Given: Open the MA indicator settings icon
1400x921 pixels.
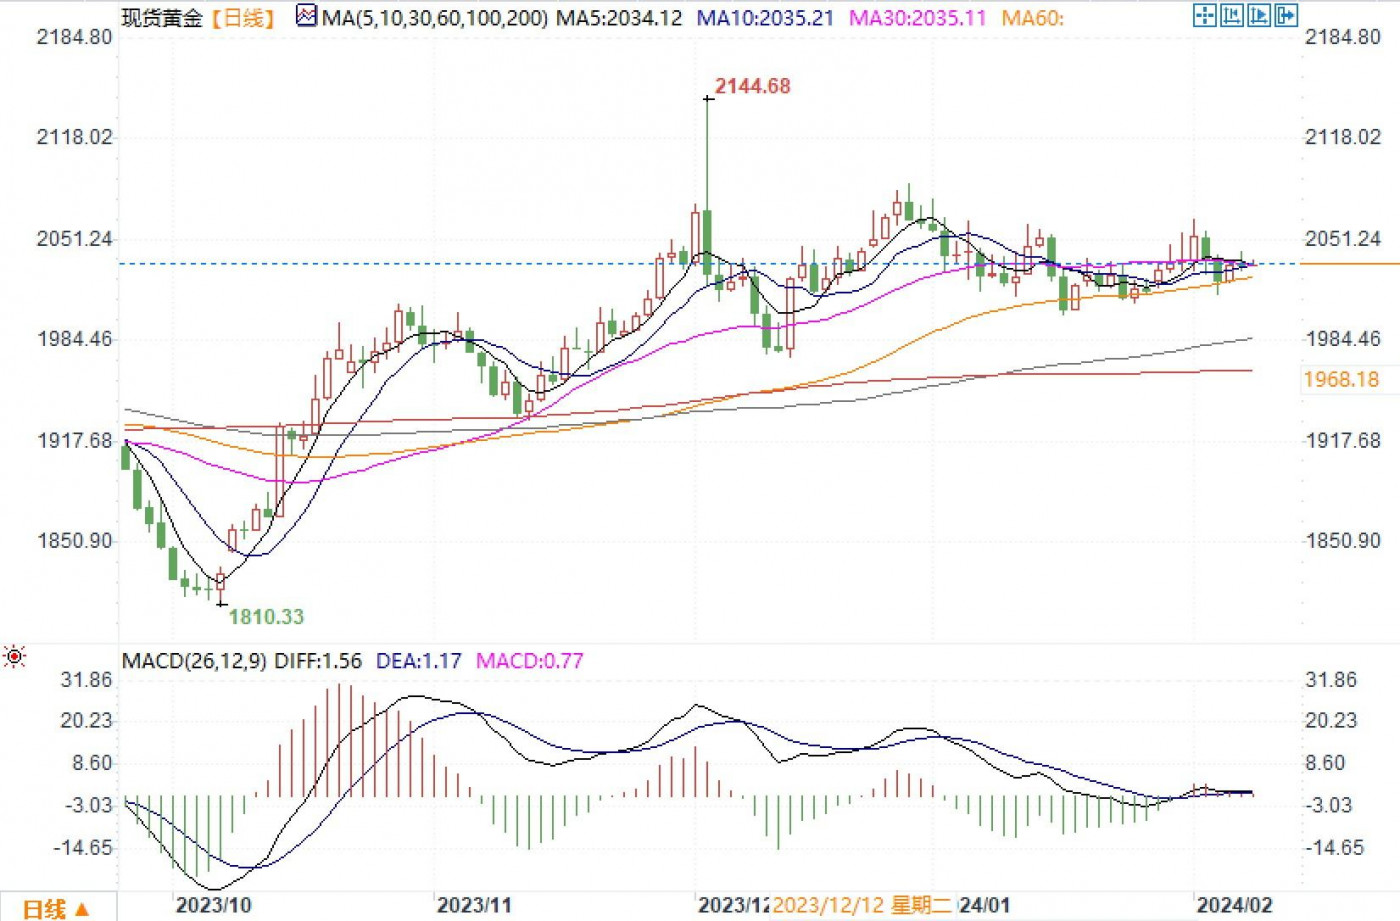Looking at the screenshot, I should [x=306, y=16].
